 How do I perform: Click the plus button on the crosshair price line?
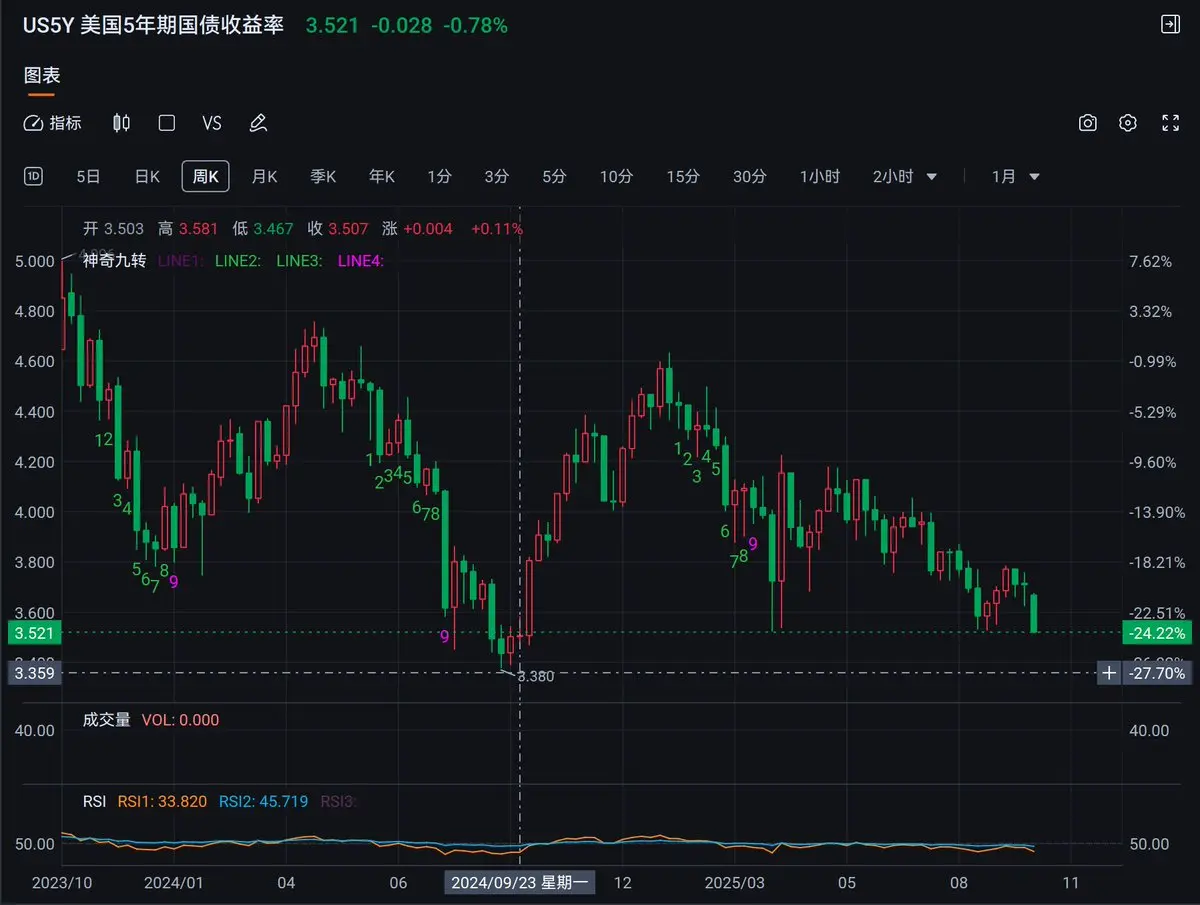pyautogui.click(x=1108, y=673)
